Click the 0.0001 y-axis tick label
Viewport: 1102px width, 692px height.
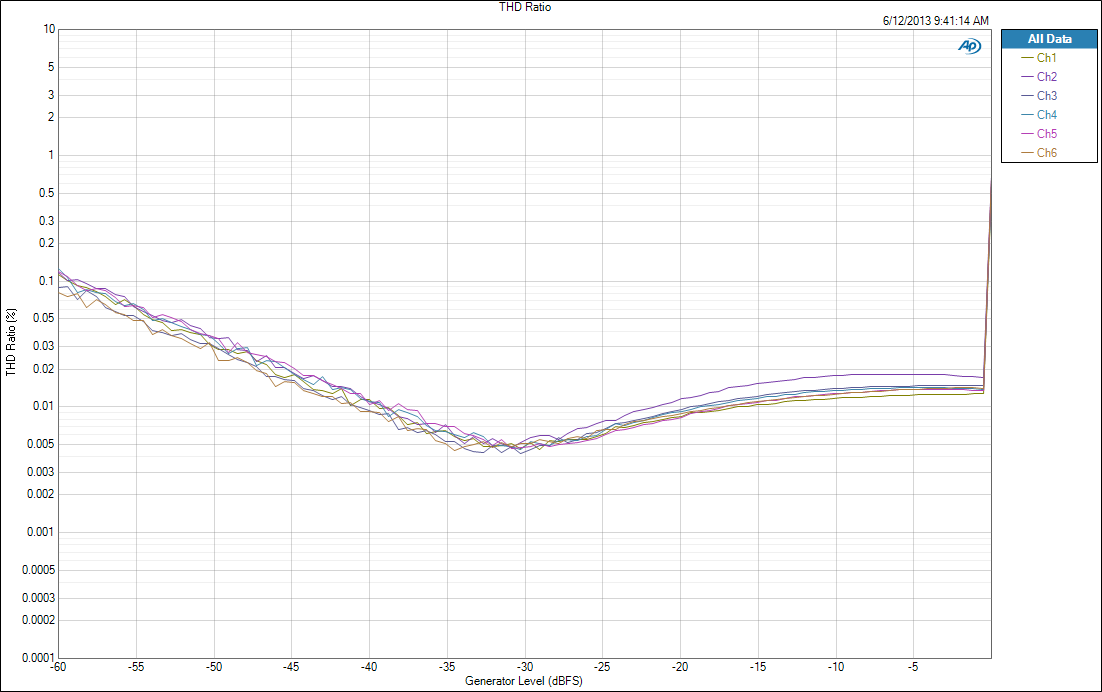39,658
